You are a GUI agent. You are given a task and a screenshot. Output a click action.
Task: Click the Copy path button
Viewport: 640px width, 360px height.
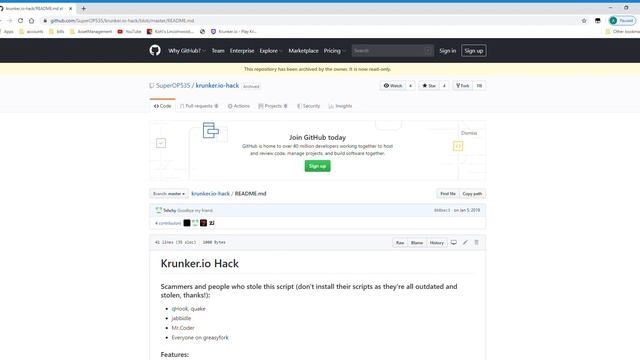[x=472, y=193]
